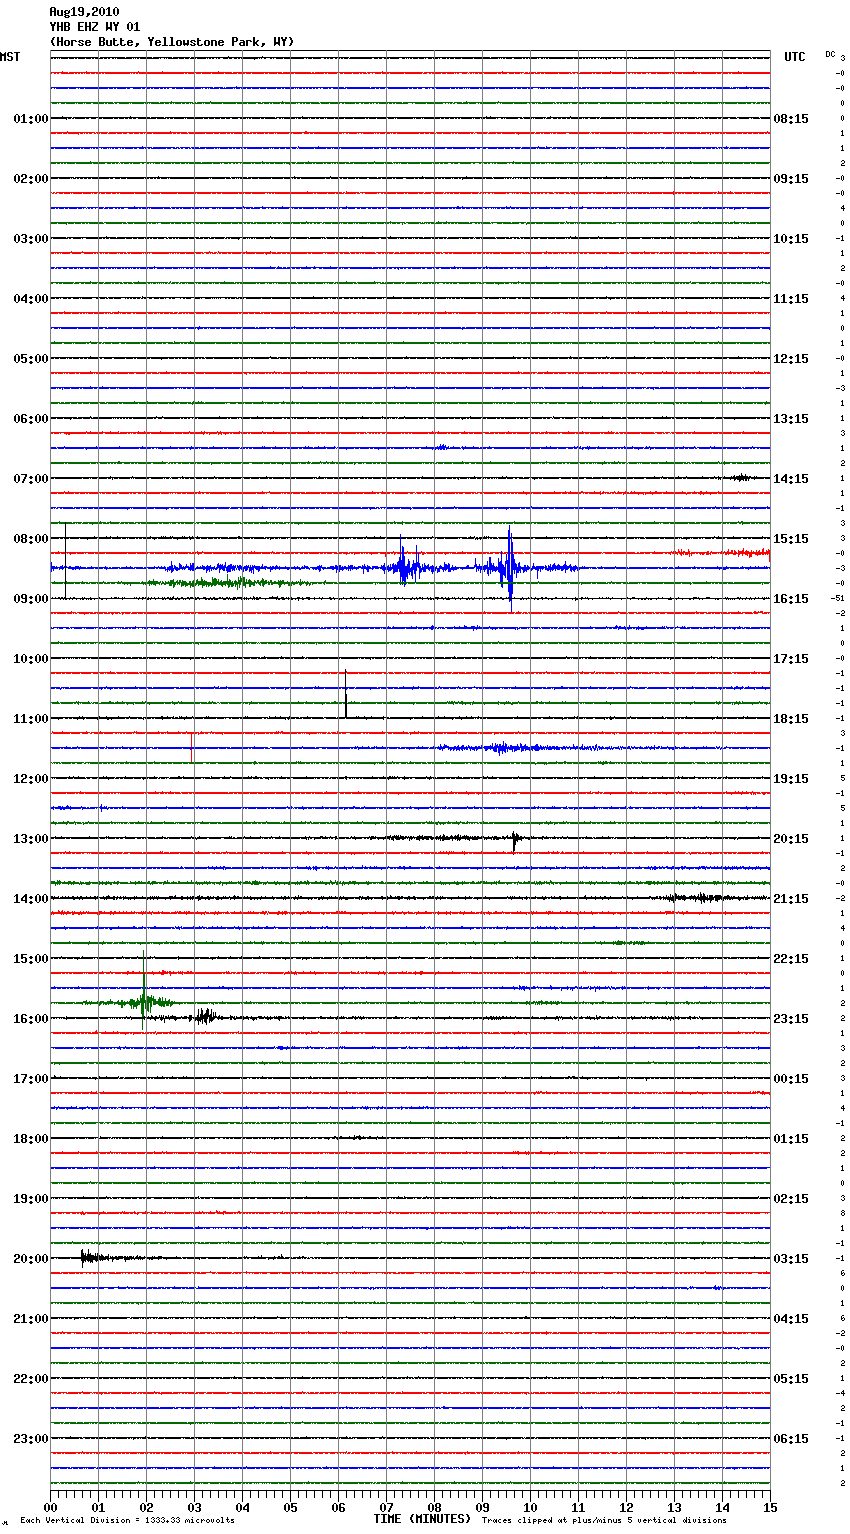Viewport: 850px width, 1534px height.
Task: Select the MST time label "20:00"
Action: pyautogui.click(x=31, y=1259)
